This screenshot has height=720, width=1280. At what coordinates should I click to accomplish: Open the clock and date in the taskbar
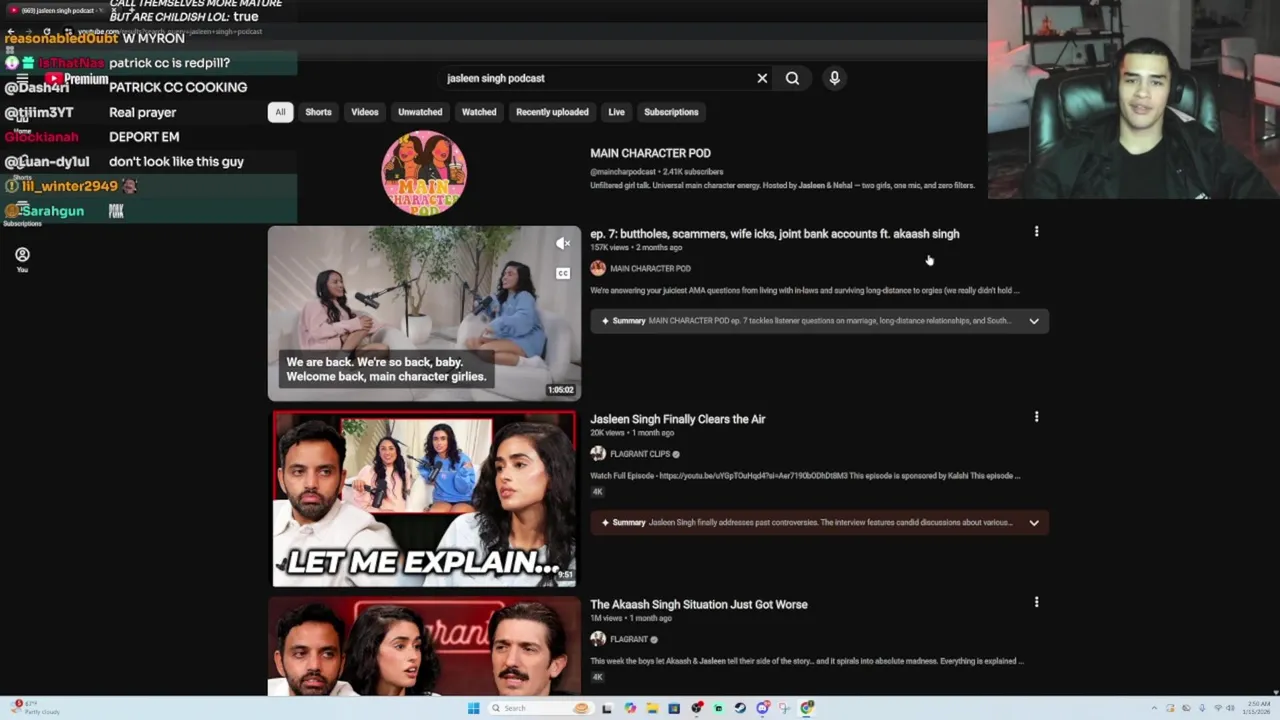tap(1258, 708)
